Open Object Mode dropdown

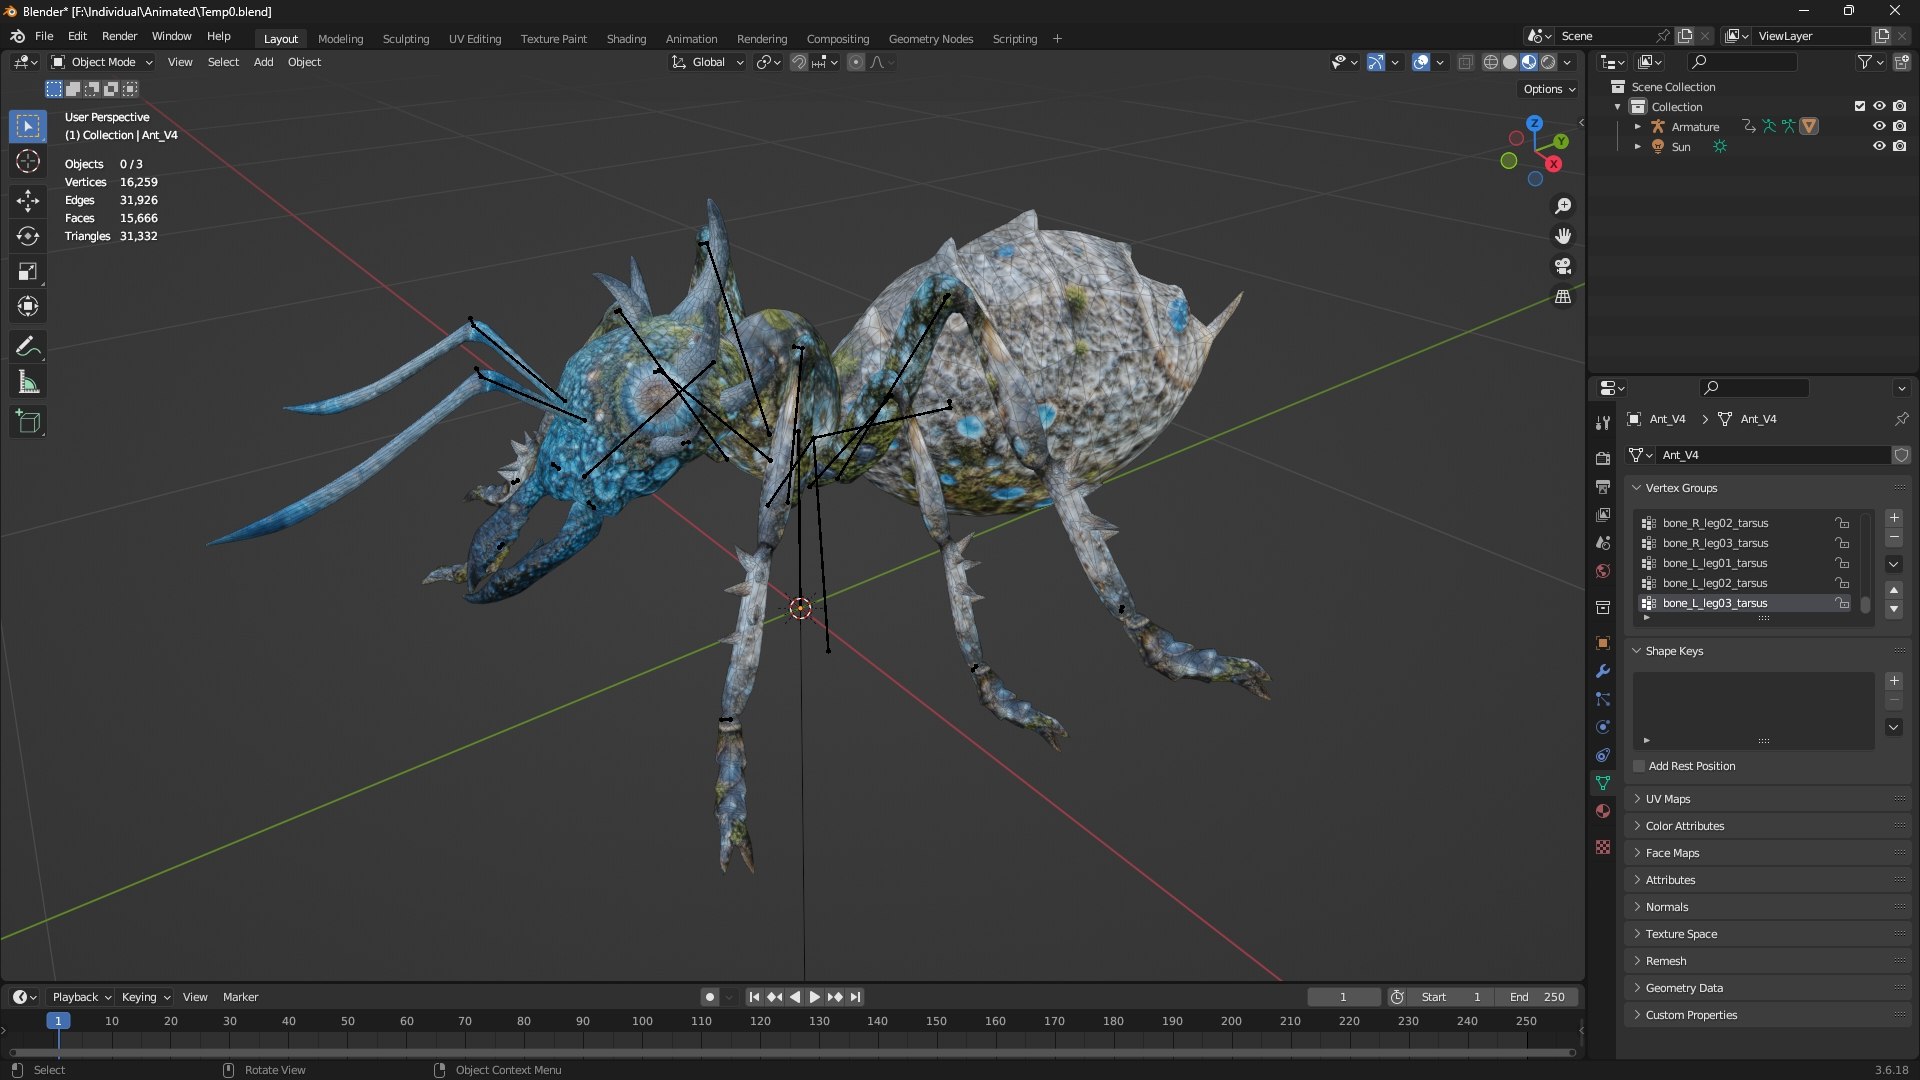[x=102, y=62]
